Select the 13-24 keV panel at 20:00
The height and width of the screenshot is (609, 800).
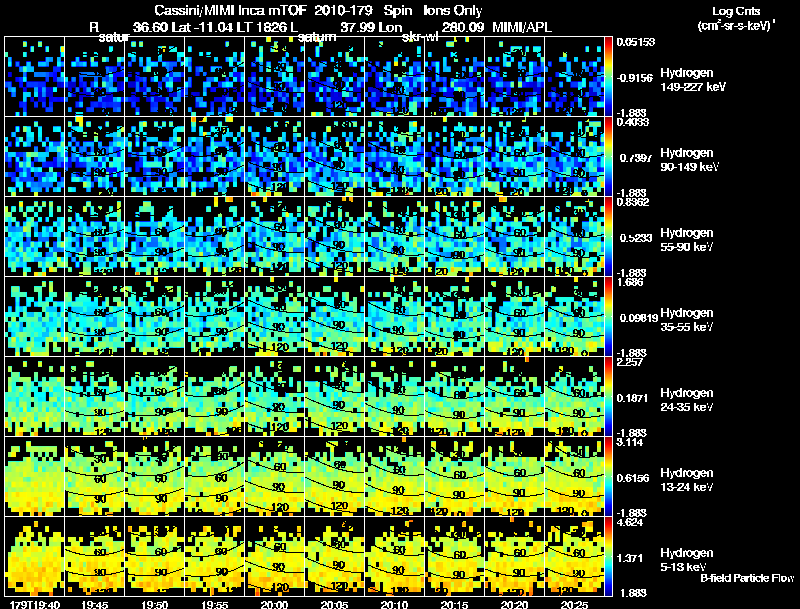coord(274,476)
